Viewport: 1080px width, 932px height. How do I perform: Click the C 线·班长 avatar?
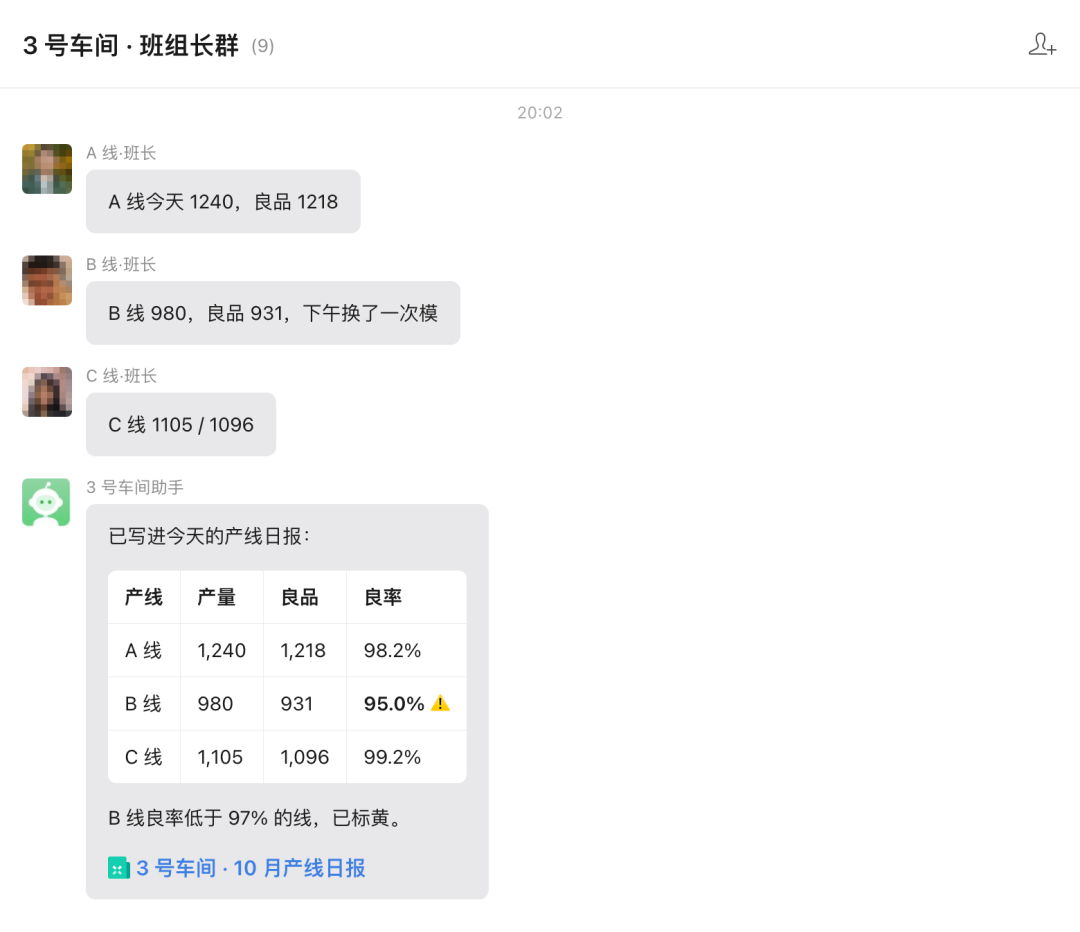[47, 392]
